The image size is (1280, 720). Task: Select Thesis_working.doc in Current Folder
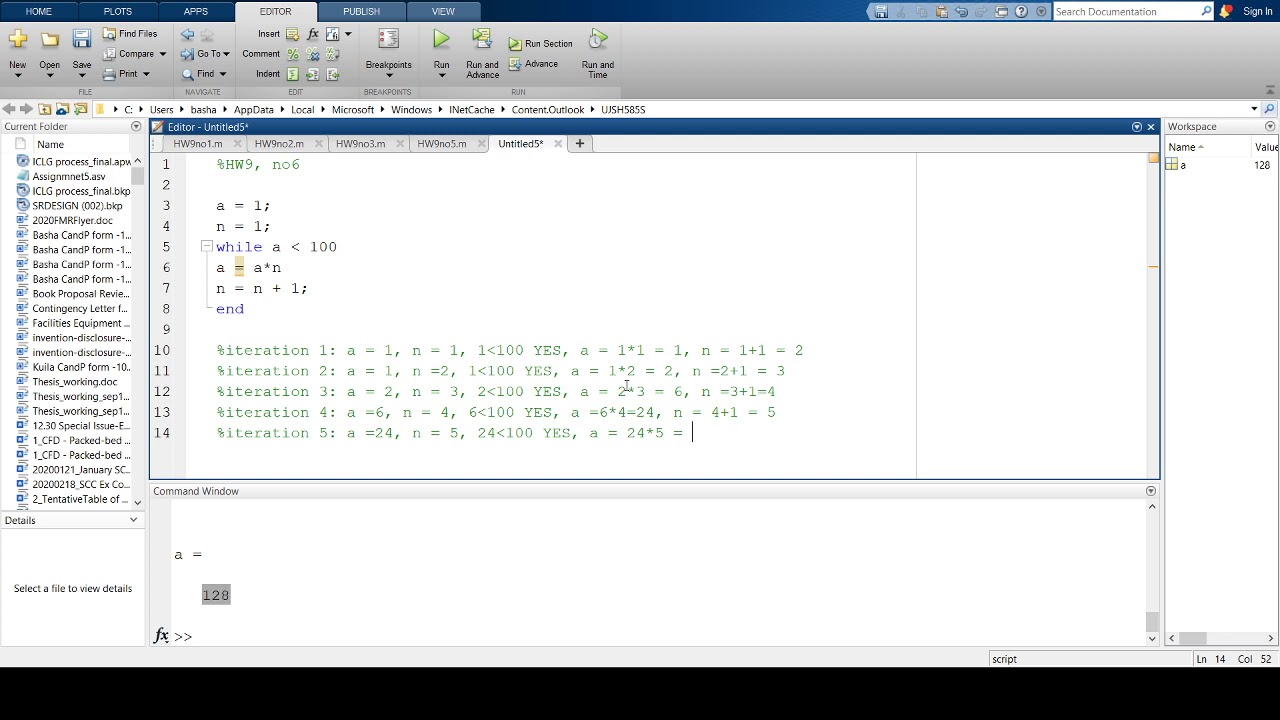(x=75, y=382)
